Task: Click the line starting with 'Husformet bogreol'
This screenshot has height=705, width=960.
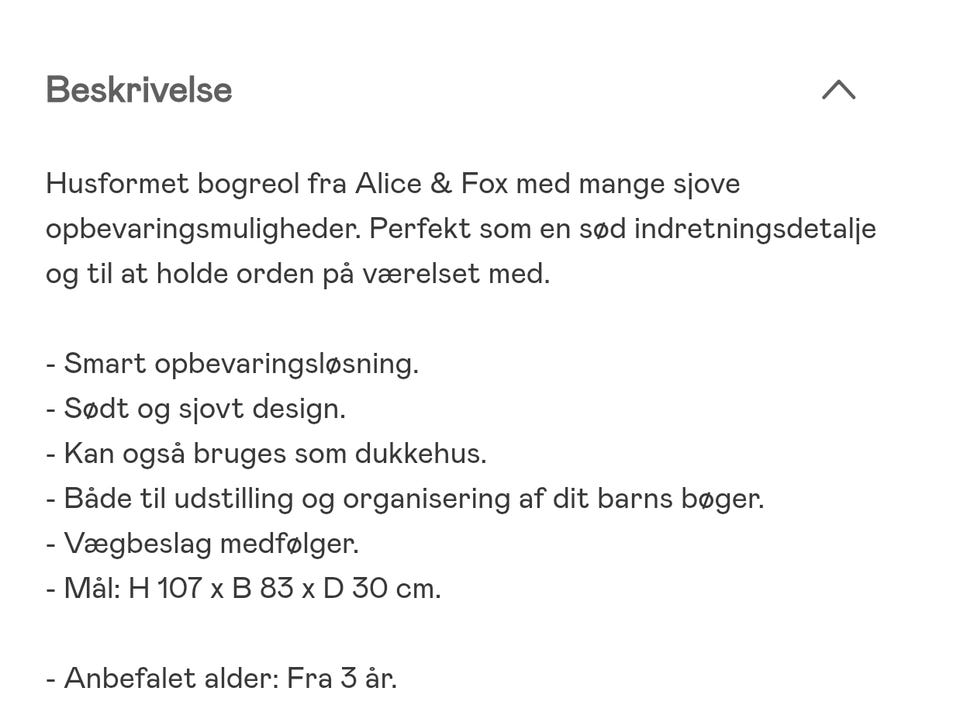Action: (393, 184)
